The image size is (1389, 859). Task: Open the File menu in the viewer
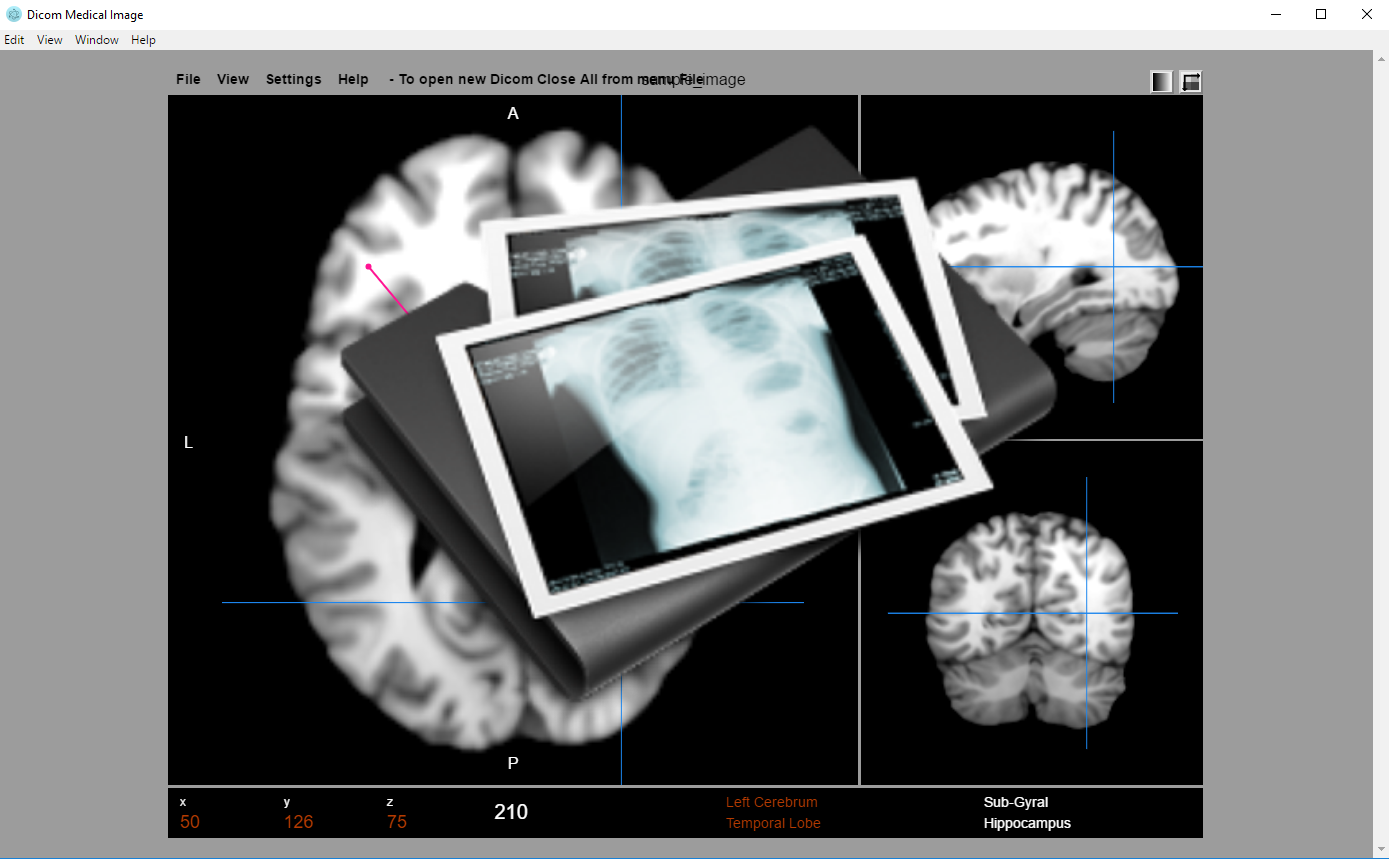[x=188, y=79]
